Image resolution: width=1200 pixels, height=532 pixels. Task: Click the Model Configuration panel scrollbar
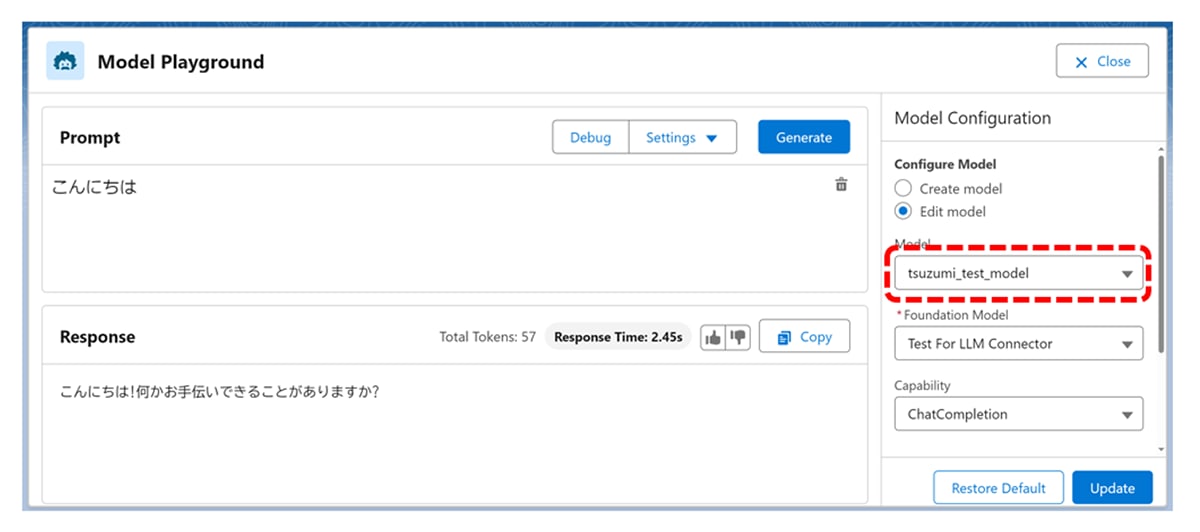[x=1160, y=254]
